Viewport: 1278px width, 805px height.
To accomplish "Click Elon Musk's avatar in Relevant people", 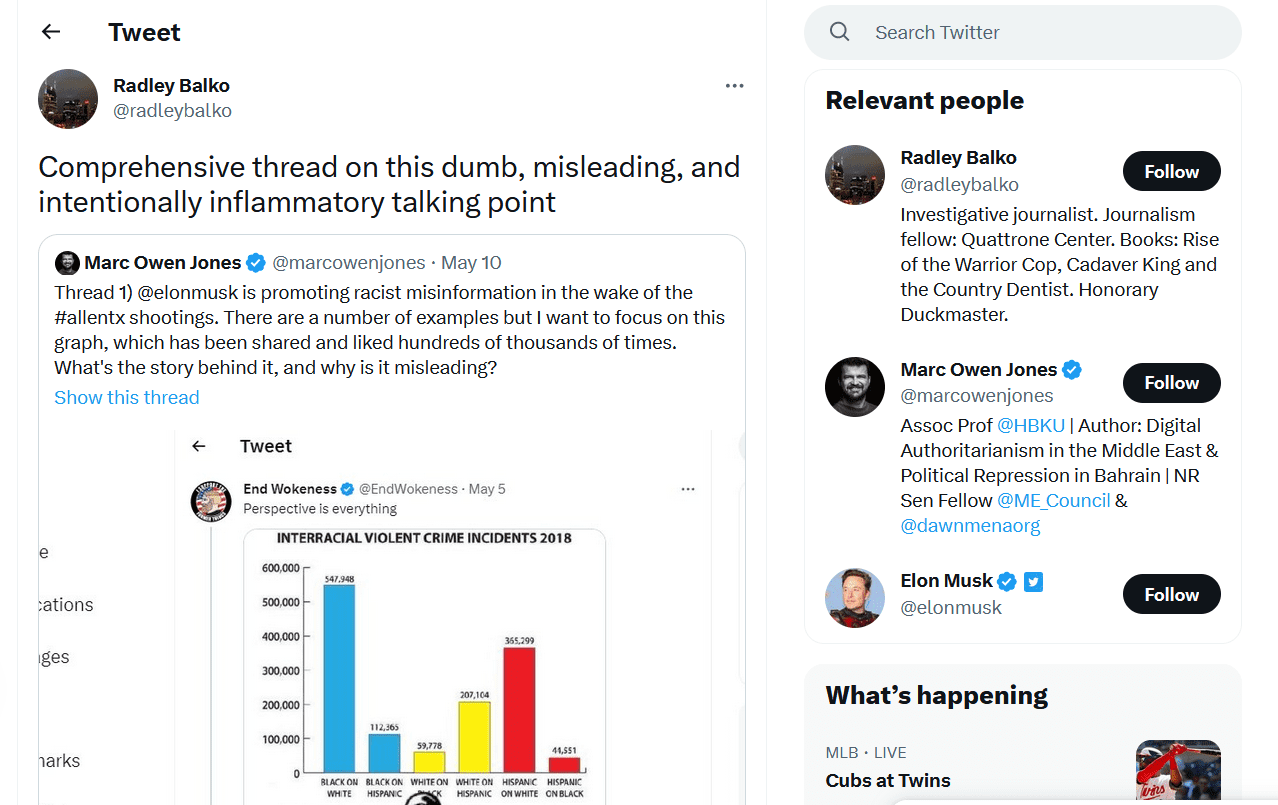I will (x=855, y=598).
